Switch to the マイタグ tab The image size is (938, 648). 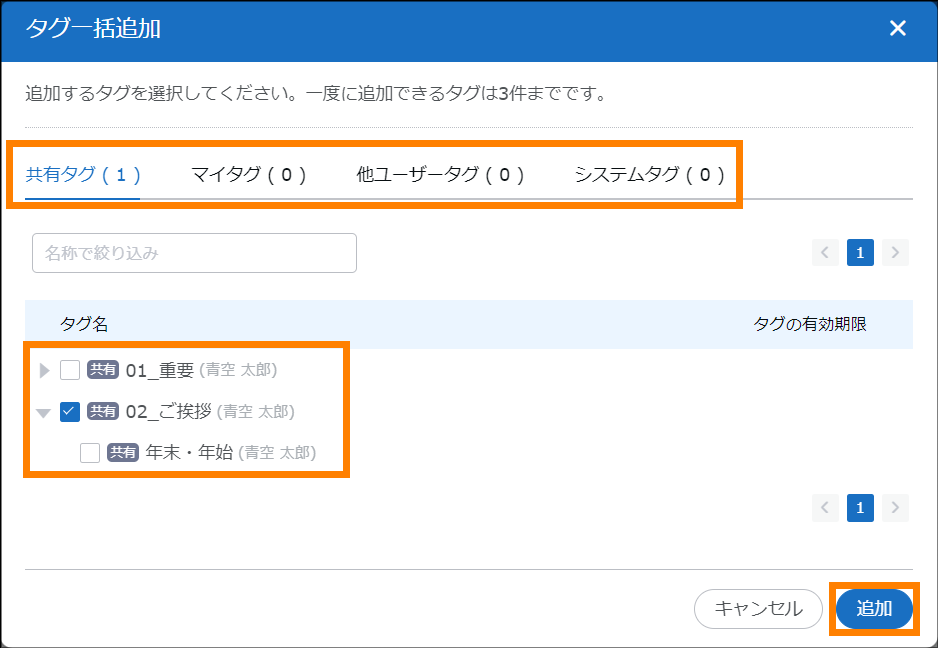tap(248, 175)
